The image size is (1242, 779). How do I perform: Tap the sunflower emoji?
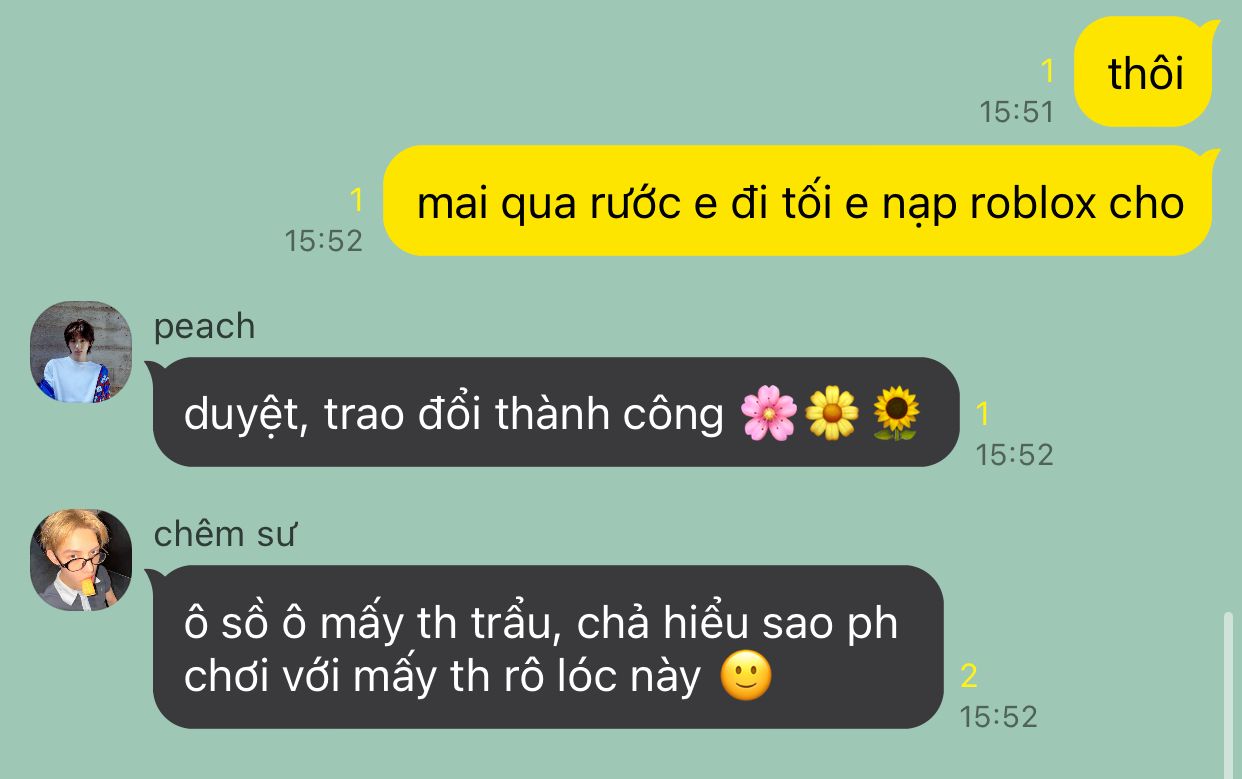click(895, 413)
